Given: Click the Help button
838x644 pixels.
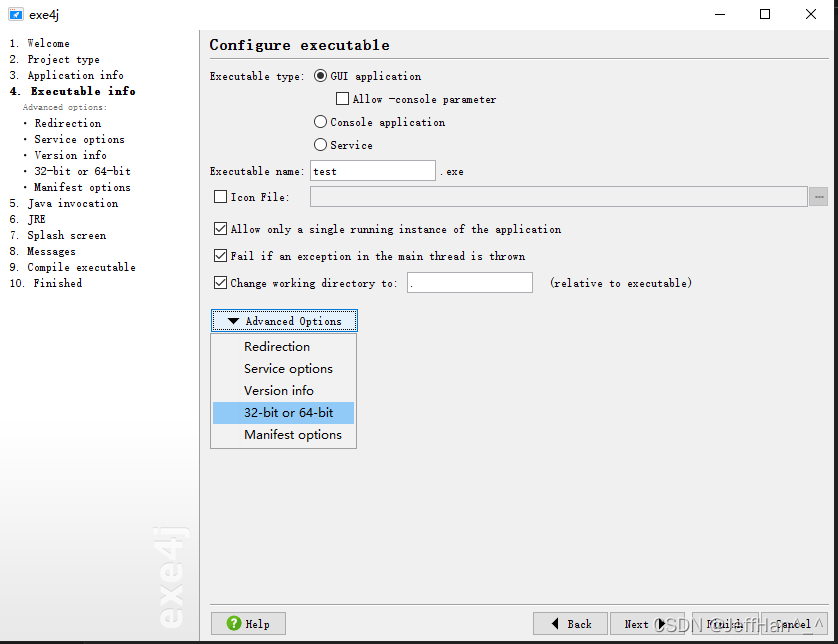Looking at the screenshot, I should pyautogui.click(x=248, y=624).
